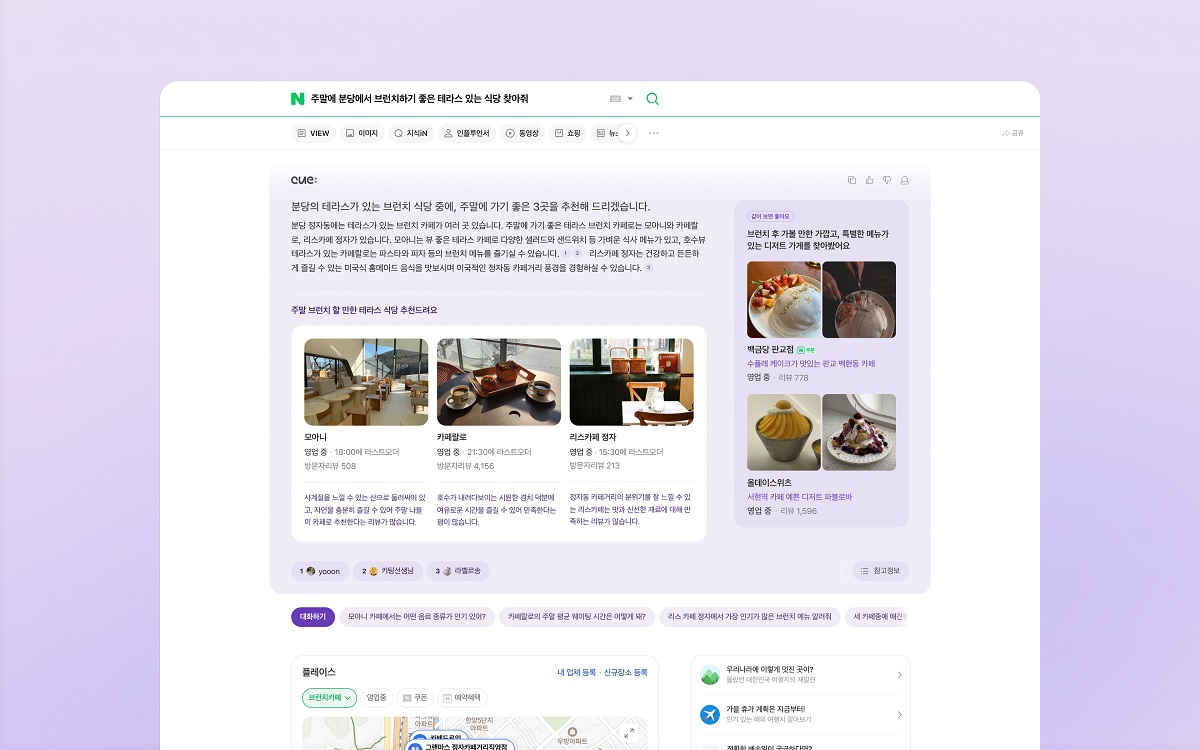This screenshot has width=1200, height=750.
Task: Open the 백금당 판교점 place name
Action: pyautogui.click(x=770, y=350)
